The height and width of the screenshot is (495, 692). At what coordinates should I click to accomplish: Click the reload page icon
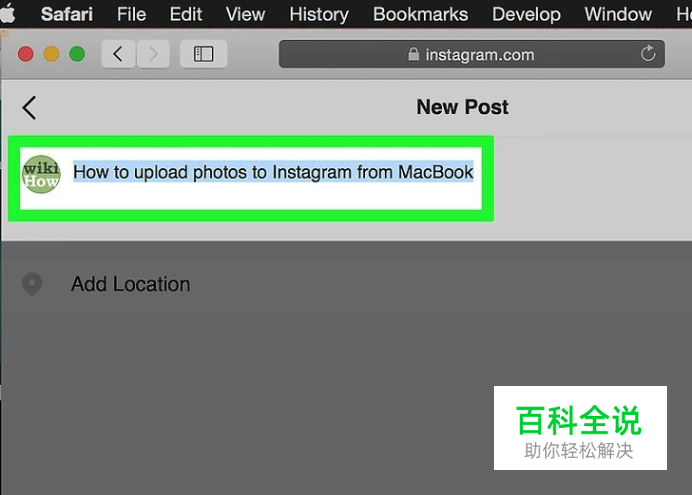(x=647, y=54)
